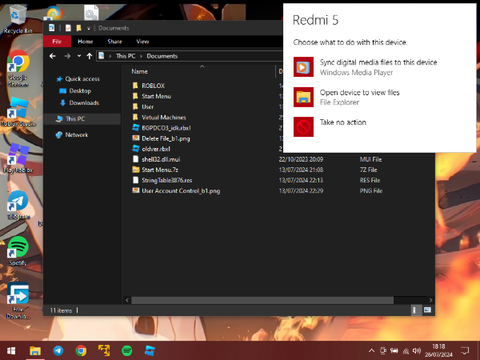Open Spotify from the taskbar
Viewport: 480px width, 360px height.
(x=127, y=351)
